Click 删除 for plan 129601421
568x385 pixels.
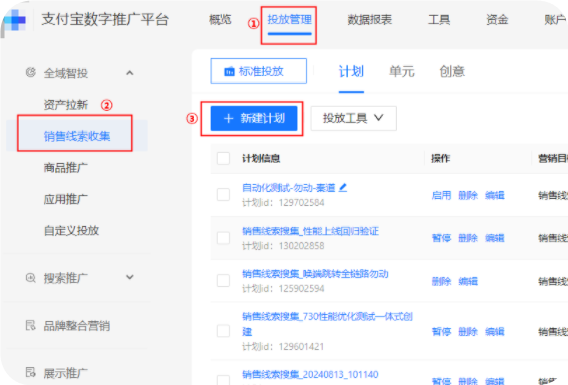[x=468, y=331]
